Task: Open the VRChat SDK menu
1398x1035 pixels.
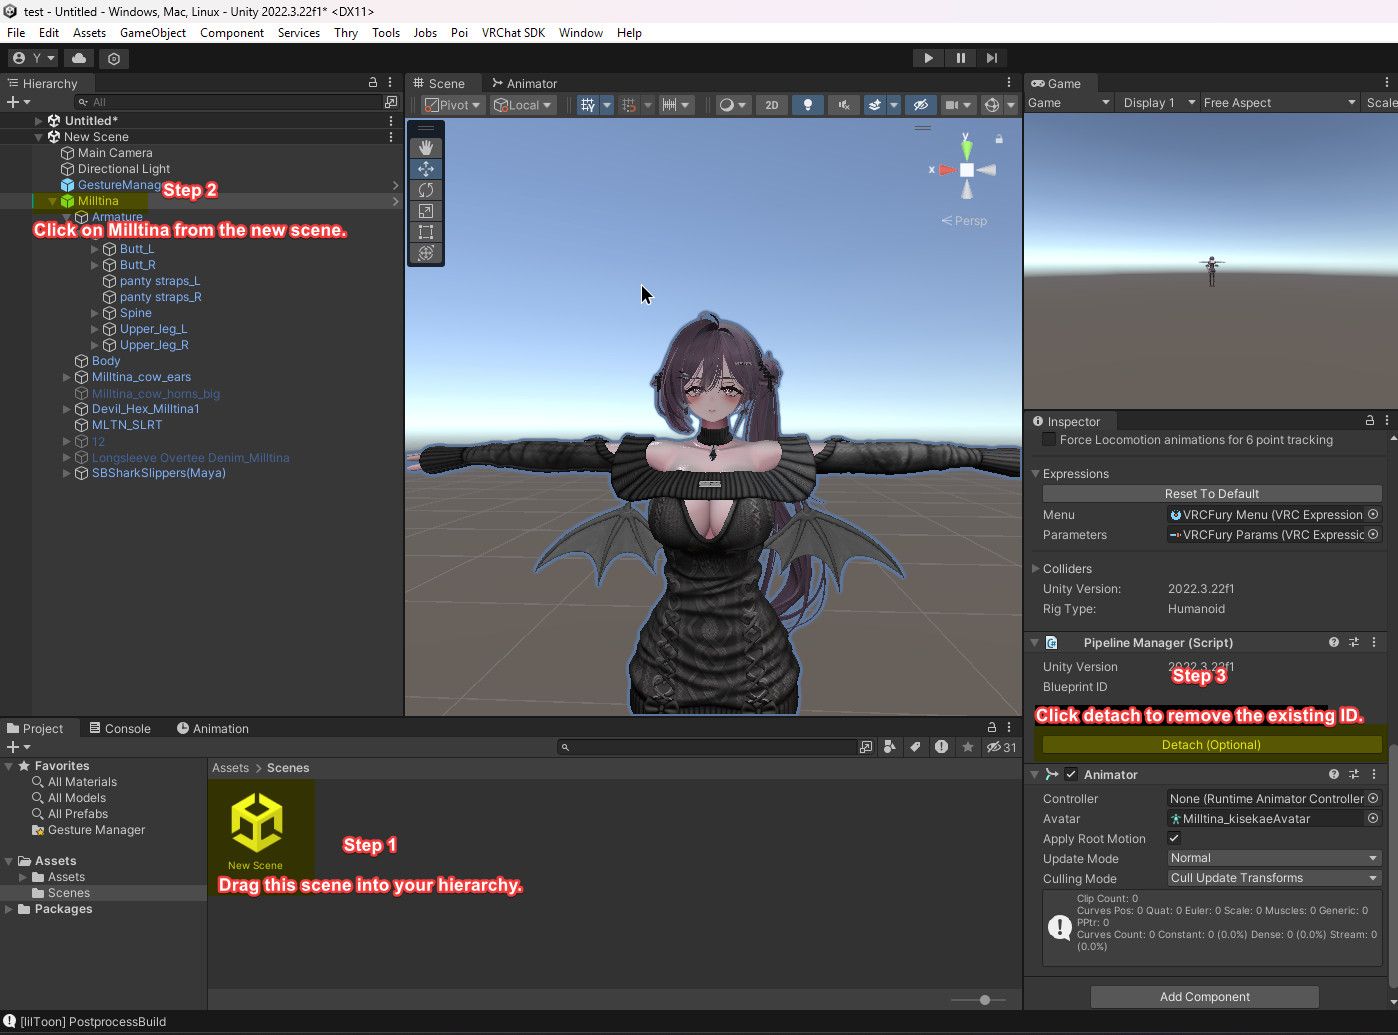Action: point(513,32)
